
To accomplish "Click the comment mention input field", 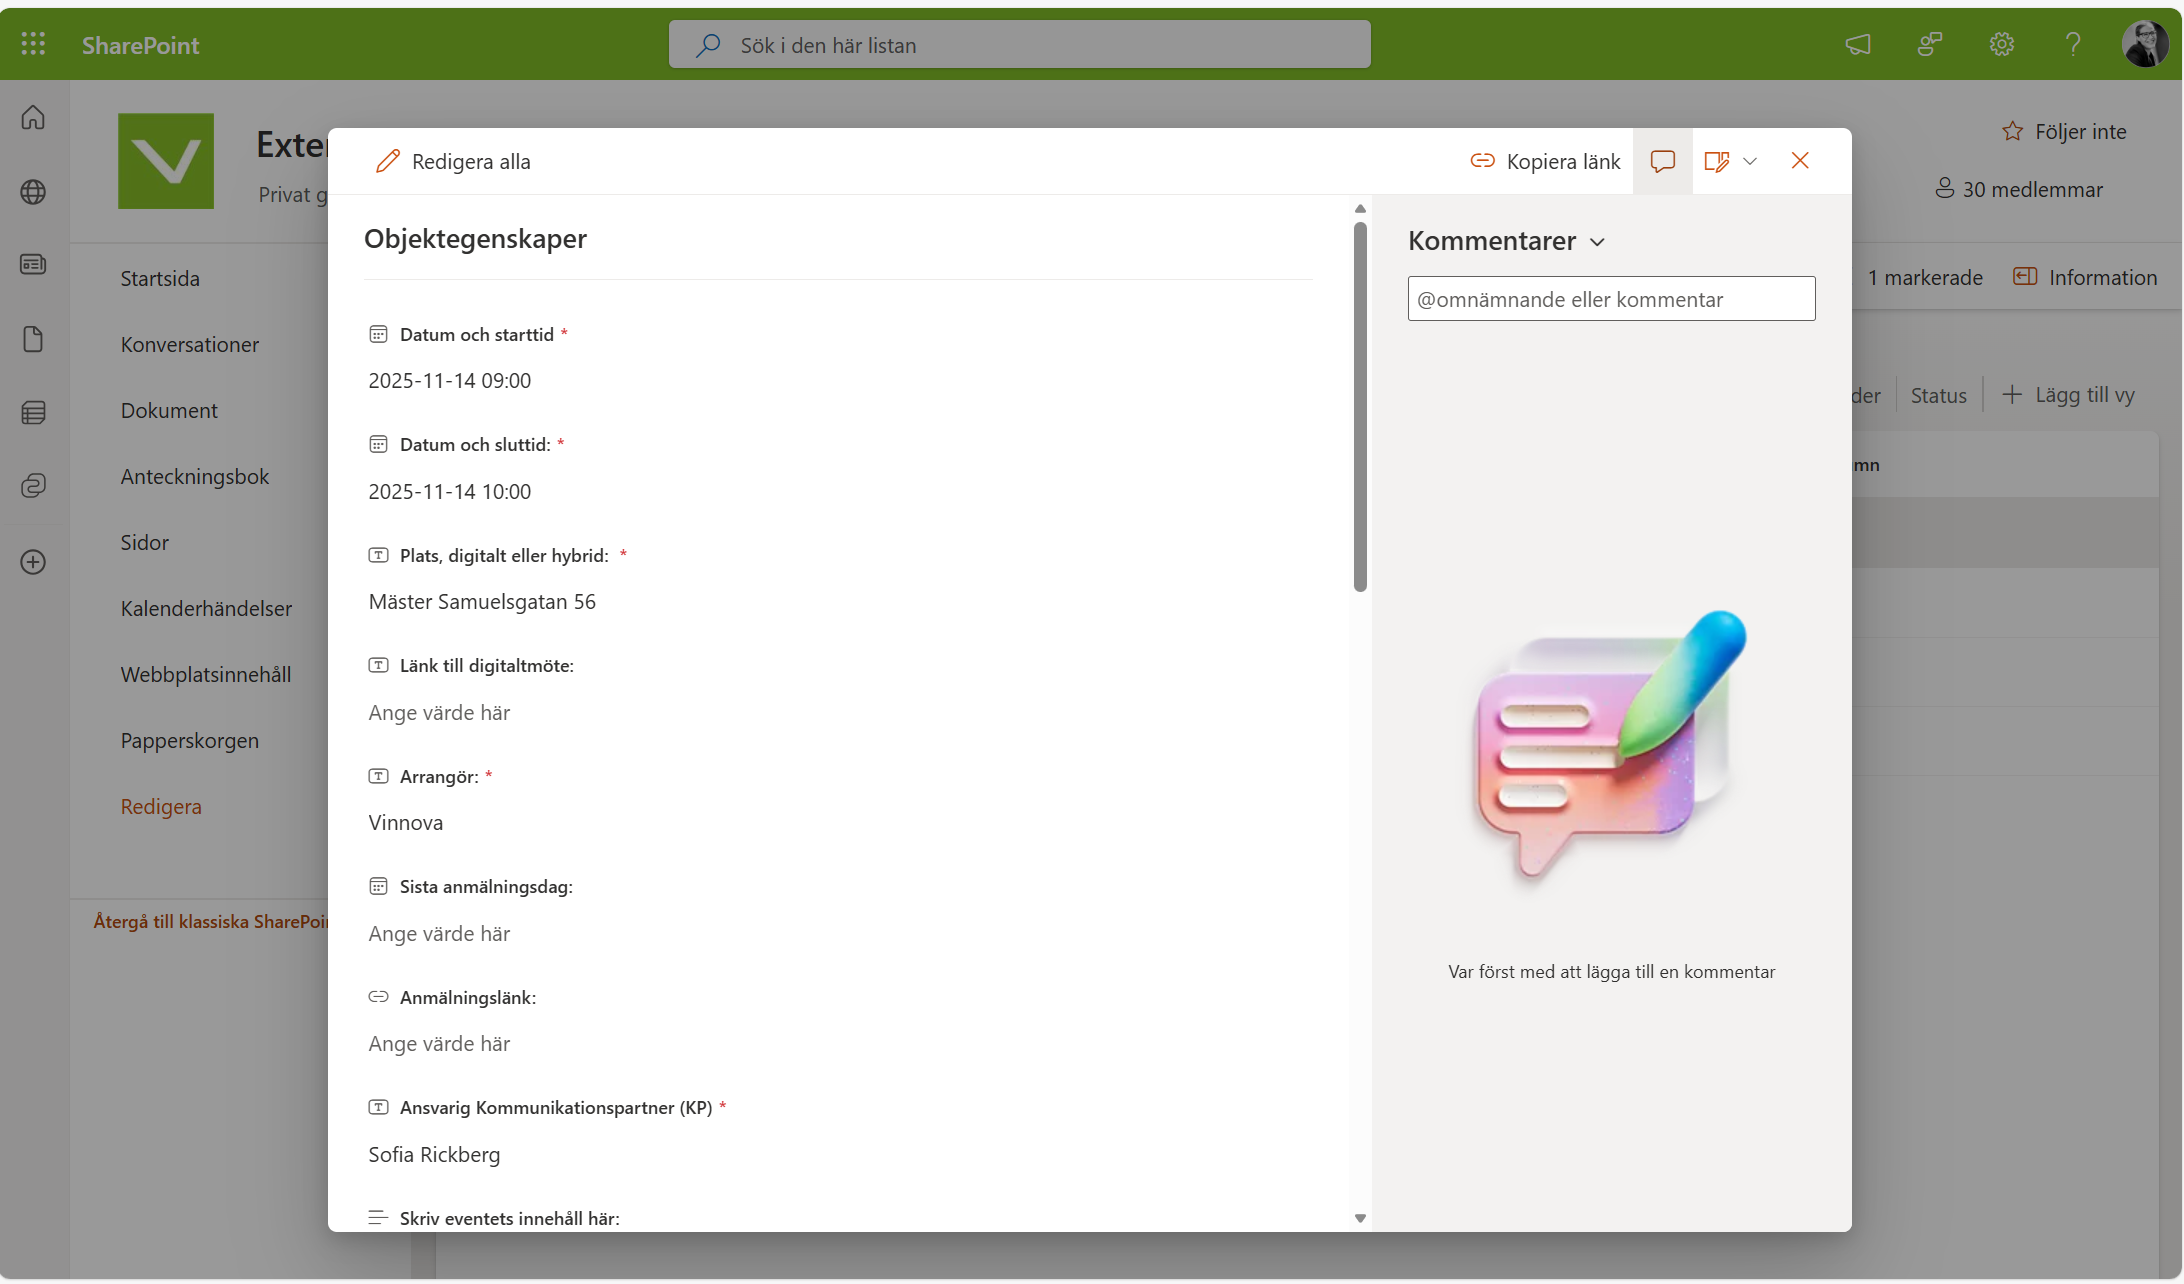I will pyautogui.click(x=1610, y=299).
